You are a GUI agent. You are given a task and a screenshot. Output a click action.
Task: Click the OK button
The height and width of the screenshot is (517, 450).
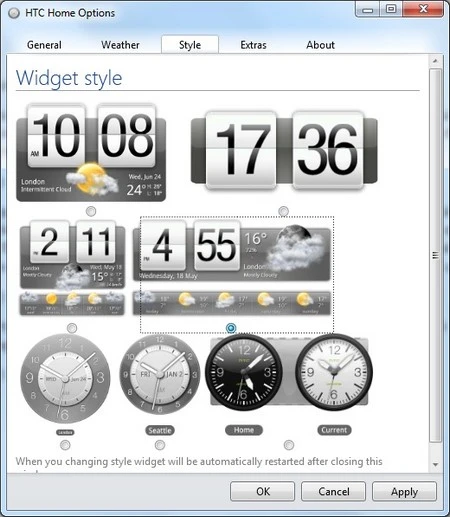[263, 491]
